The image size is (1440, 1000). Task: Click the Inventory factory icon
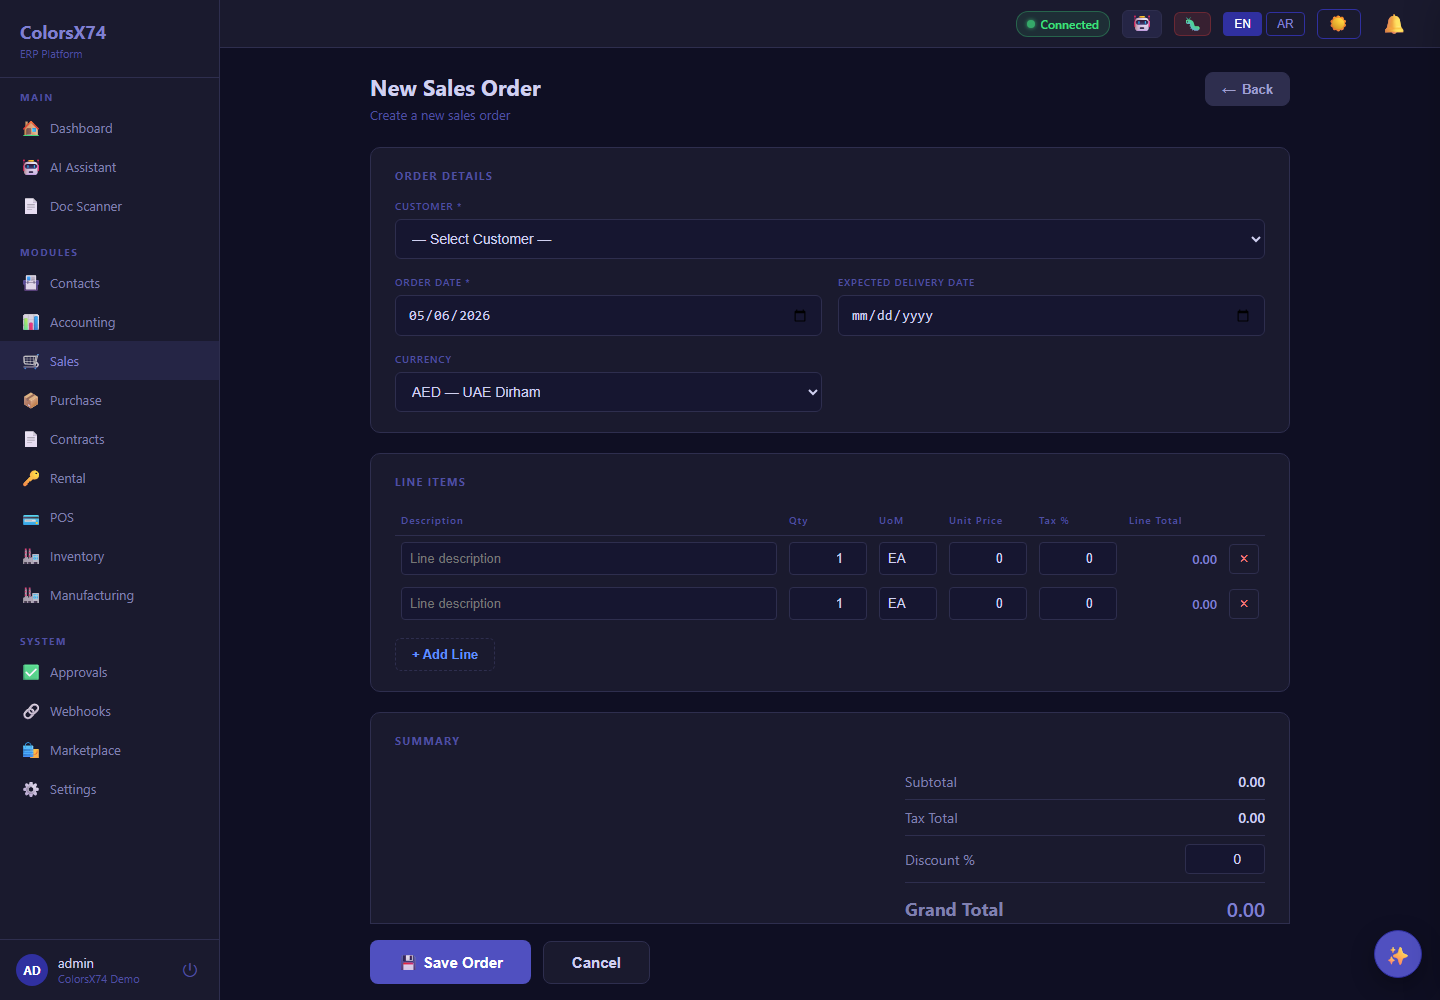[x=31, y=556]
